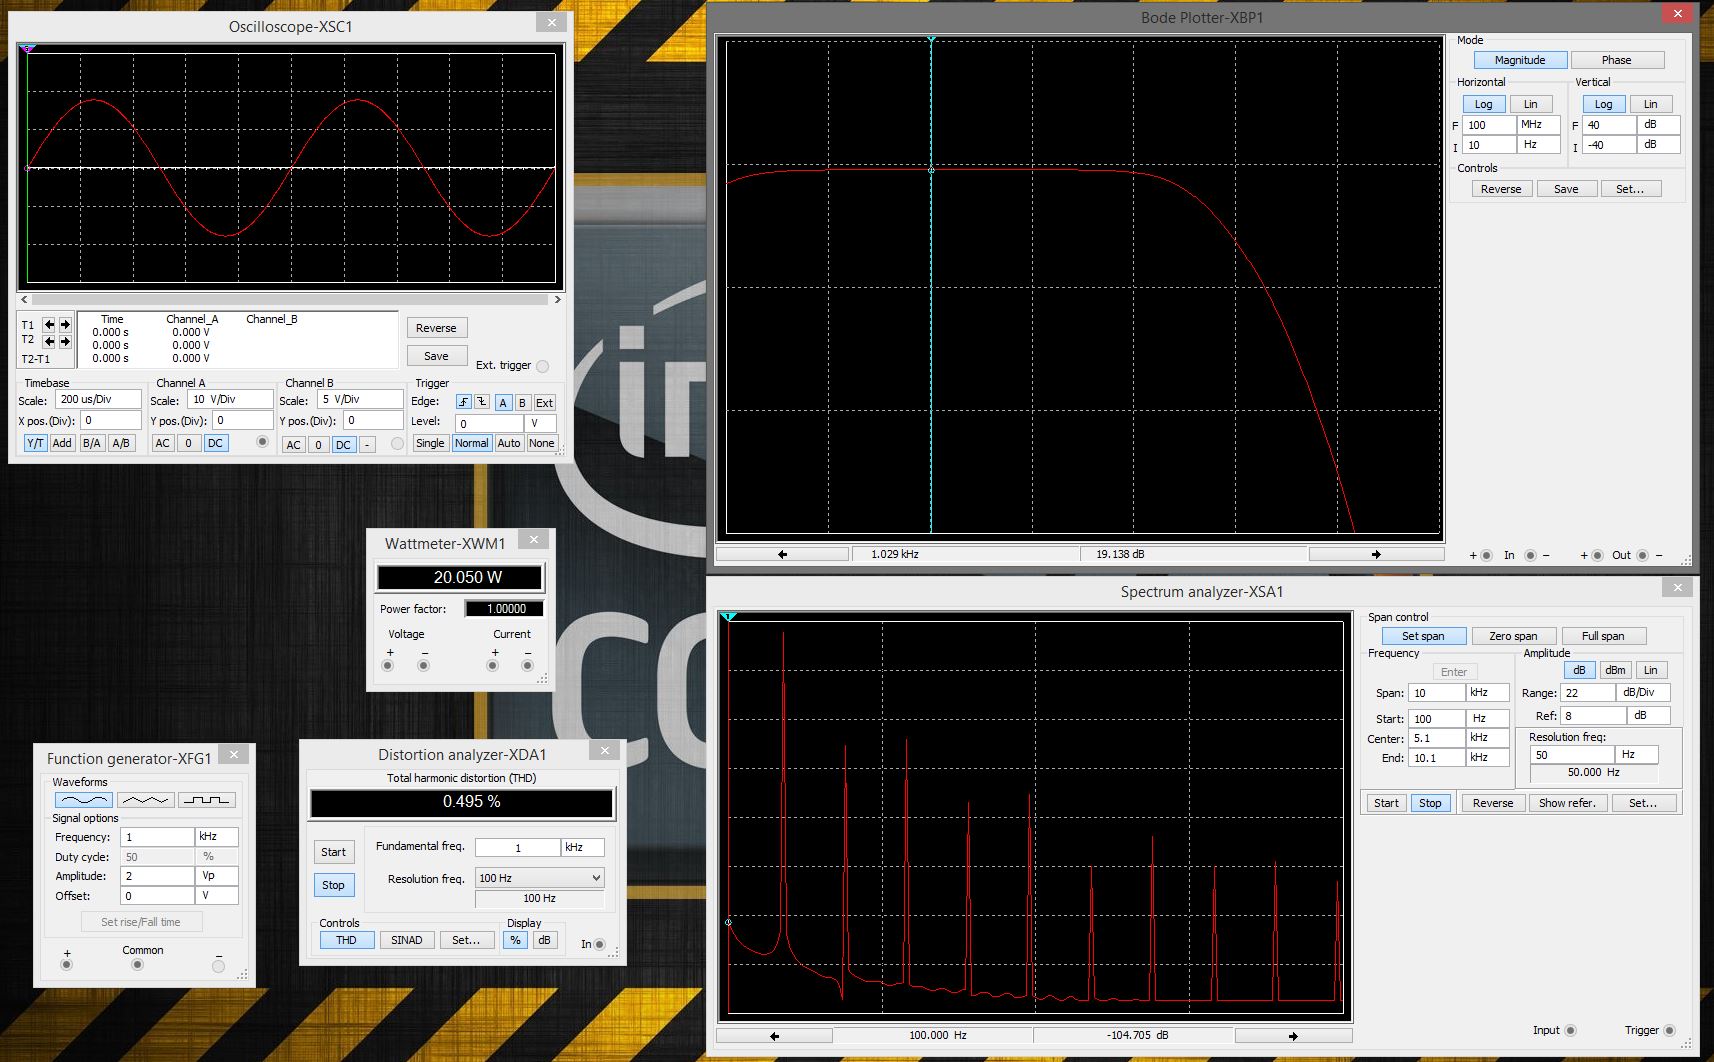Open Spectrum analyzer Range dB/Div unit selector
This screenshot has width=1714, height=1062.
1644,693
